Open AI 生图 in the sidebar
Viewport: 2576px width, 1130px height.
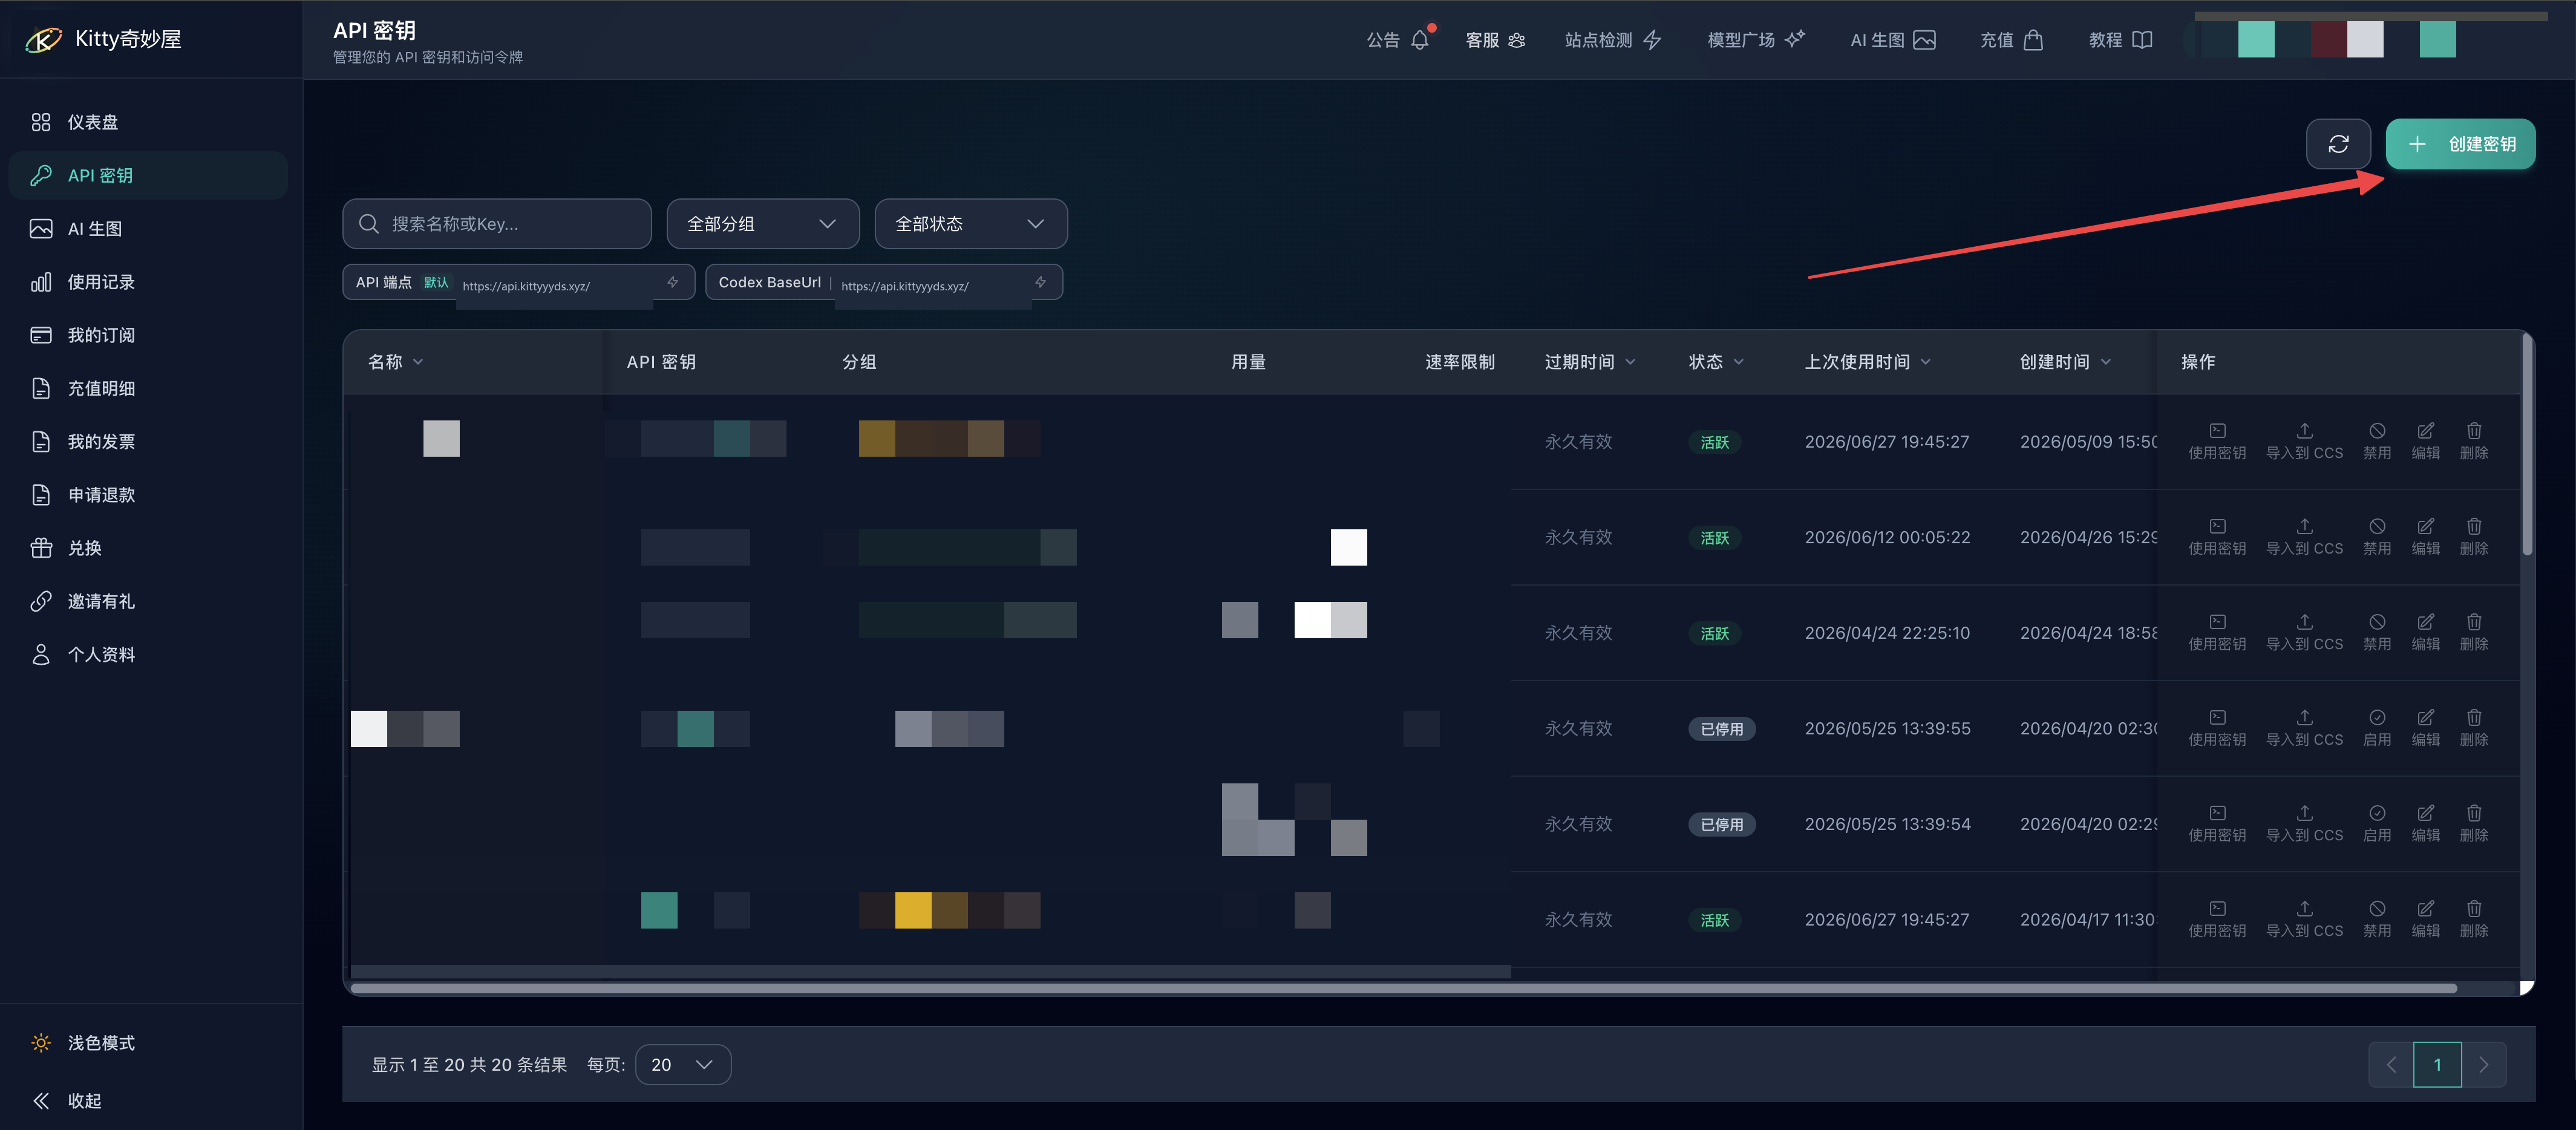click(x=148, y=229)
